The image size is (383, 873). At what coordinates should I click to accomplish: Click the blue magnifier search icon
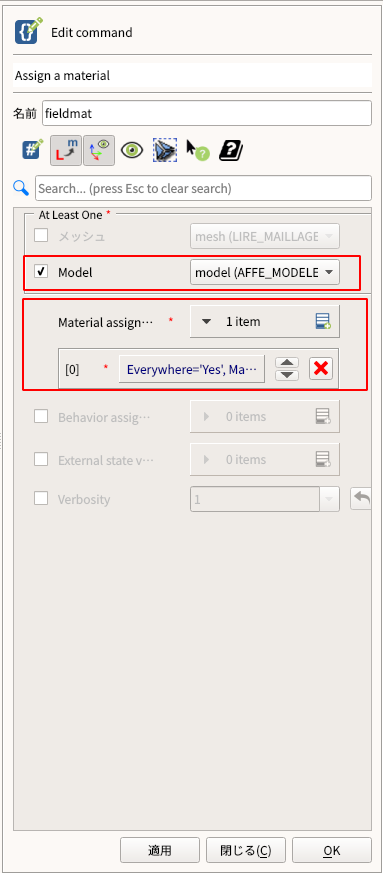pyautogui.click(x=21, y=188)
